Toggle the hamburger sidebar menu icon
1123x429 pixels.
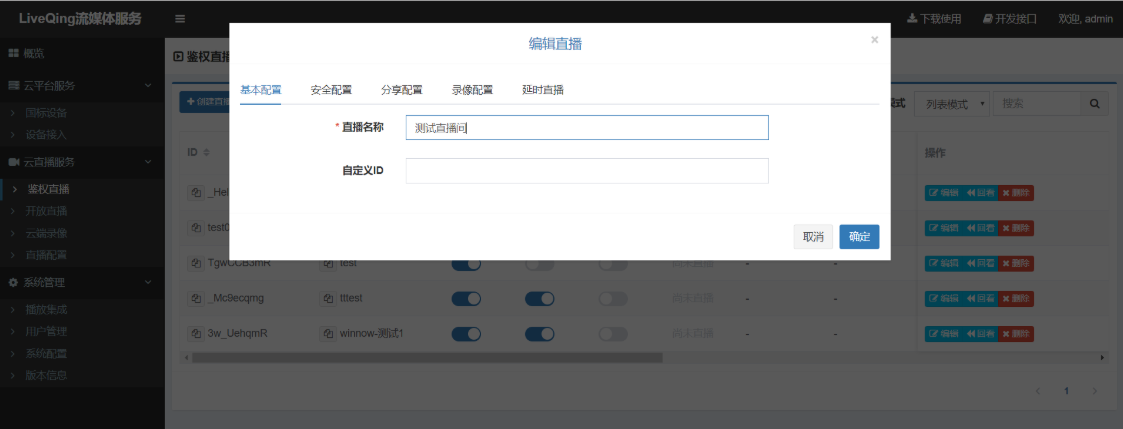[x=180, y=19]
